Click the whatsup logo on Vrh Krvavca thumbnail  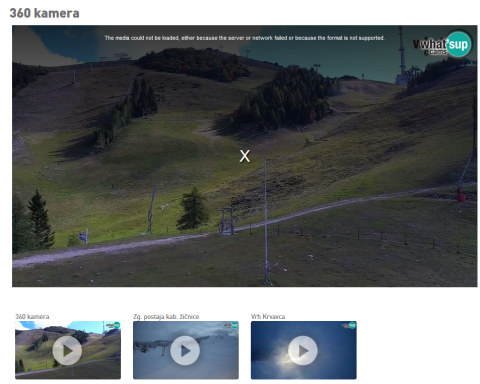pyautogui.click(x=349, y=325)
